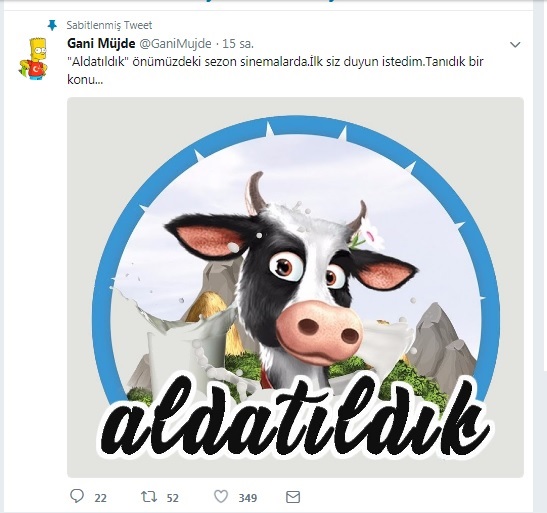
Task: Expand the tweet options chevron menu
Action: [x=515, y=45]
